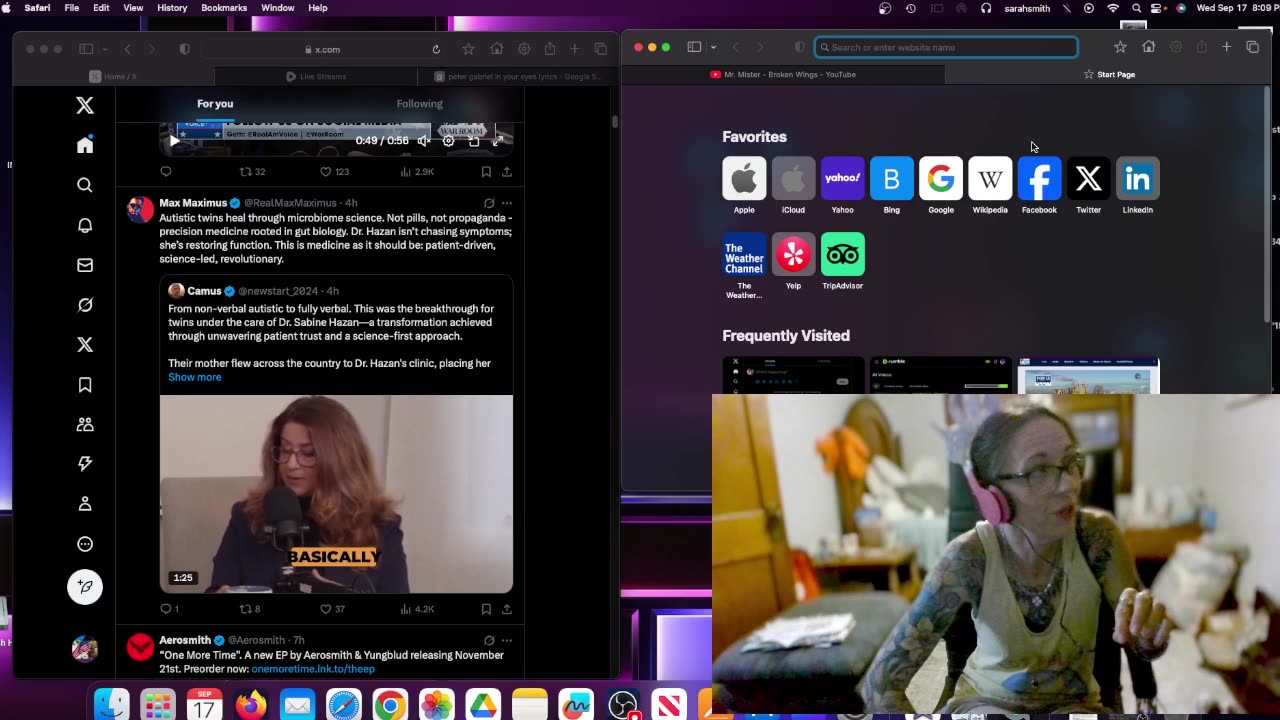Repost the Max Maximus post with 8 reposts
Viewport: 1280px width, 720px height.
(x=250, y=609)
